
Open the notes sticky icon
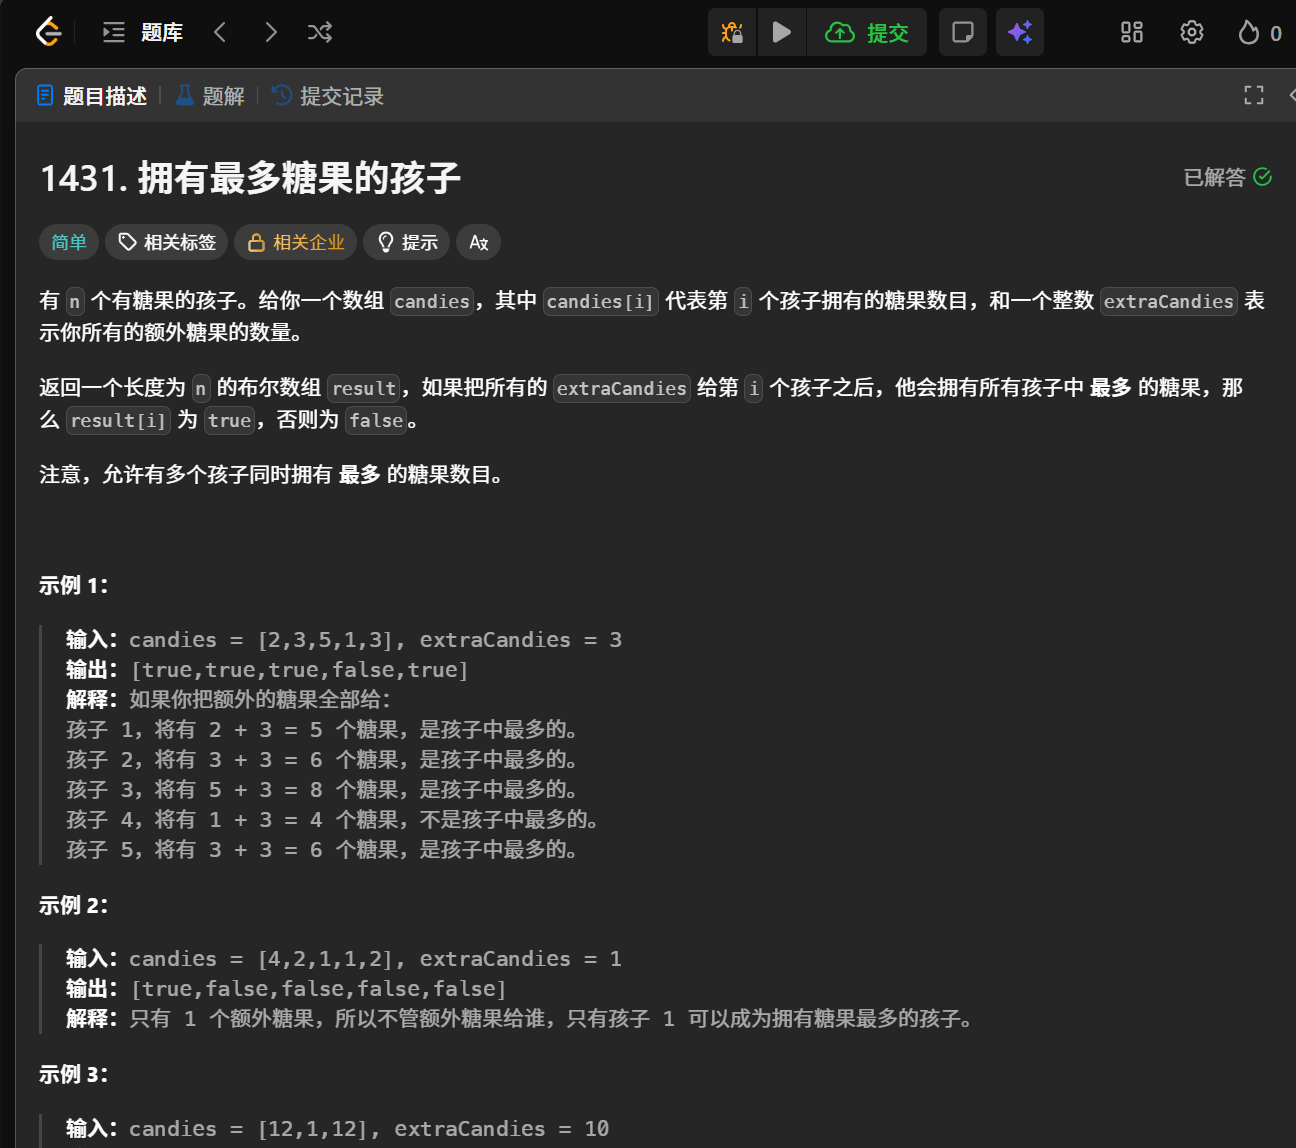(x=963, y=32)
